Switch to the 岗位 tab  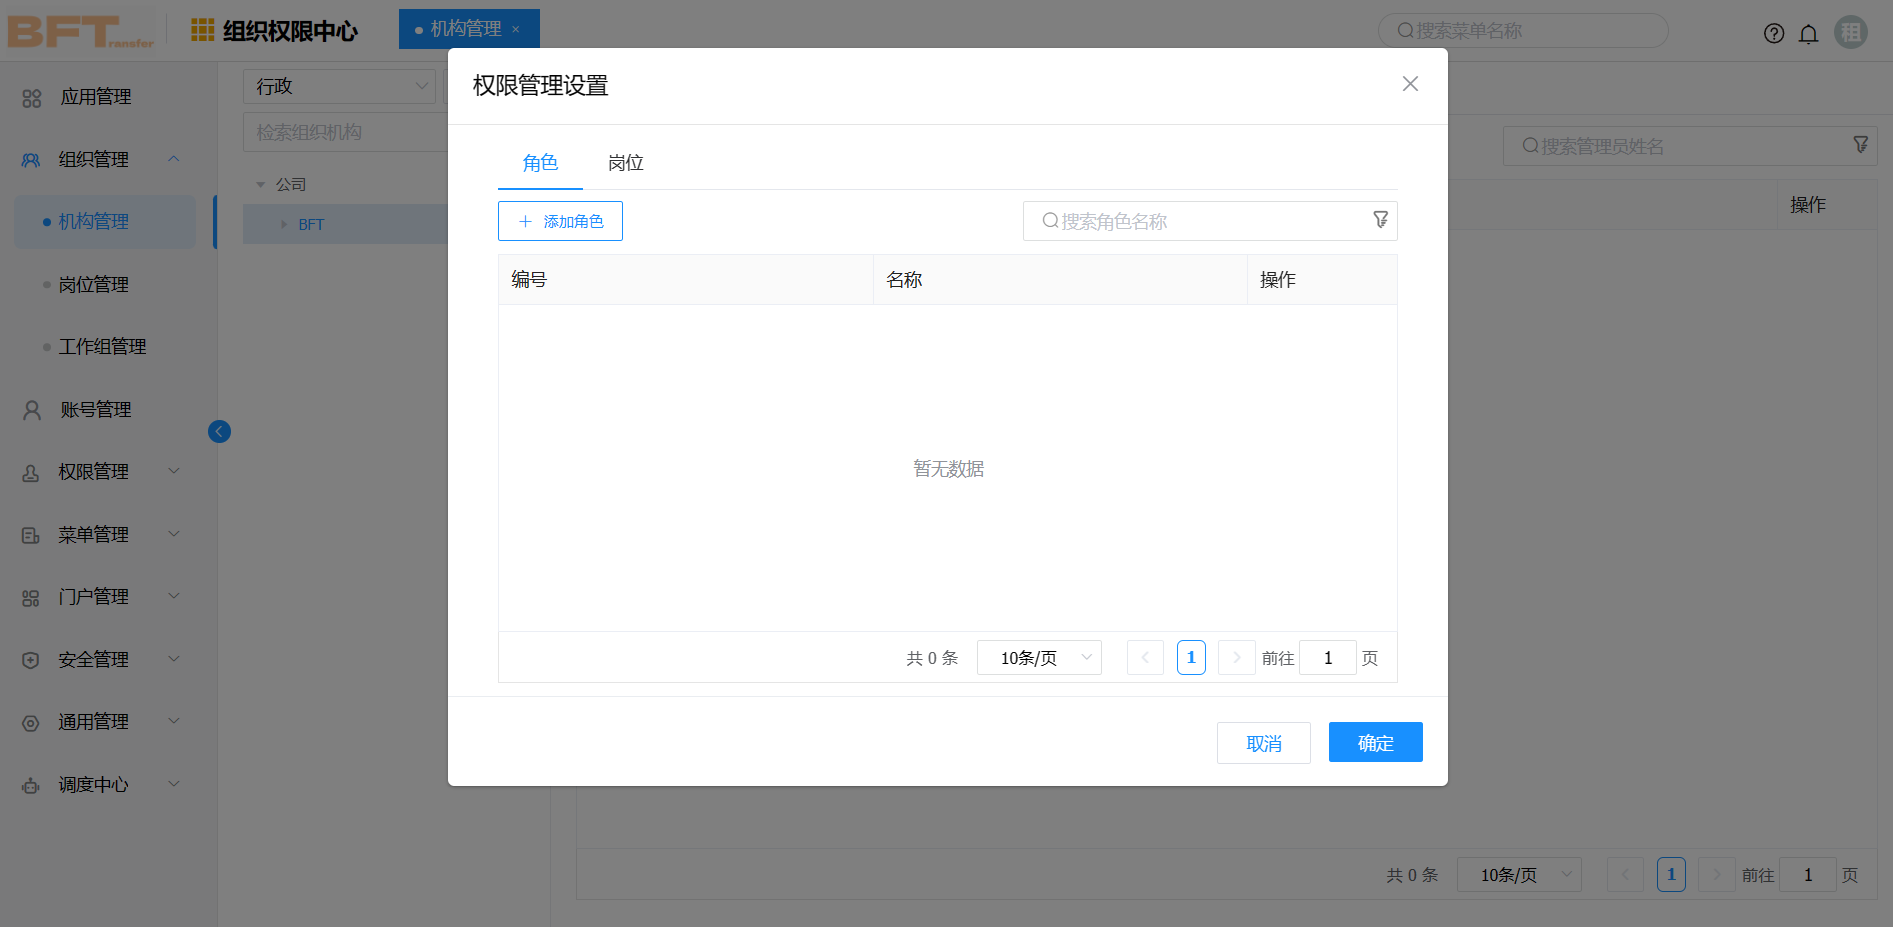coord(626,162)
